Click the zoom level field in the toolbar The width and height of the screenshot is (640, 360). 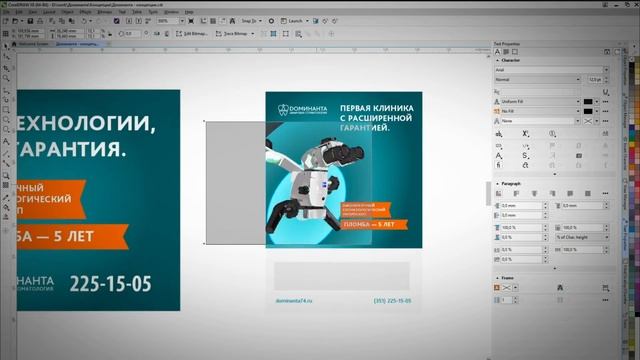click(167, 21)
